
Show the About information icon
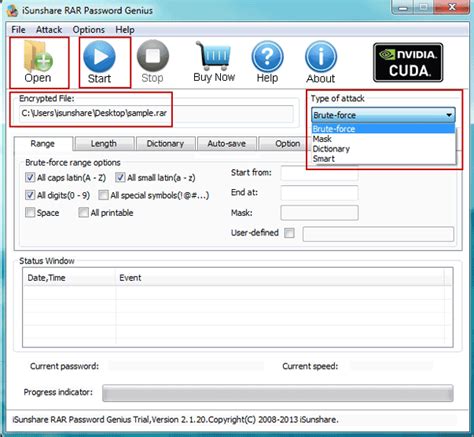pyautogui.click(x=321, y=62)
